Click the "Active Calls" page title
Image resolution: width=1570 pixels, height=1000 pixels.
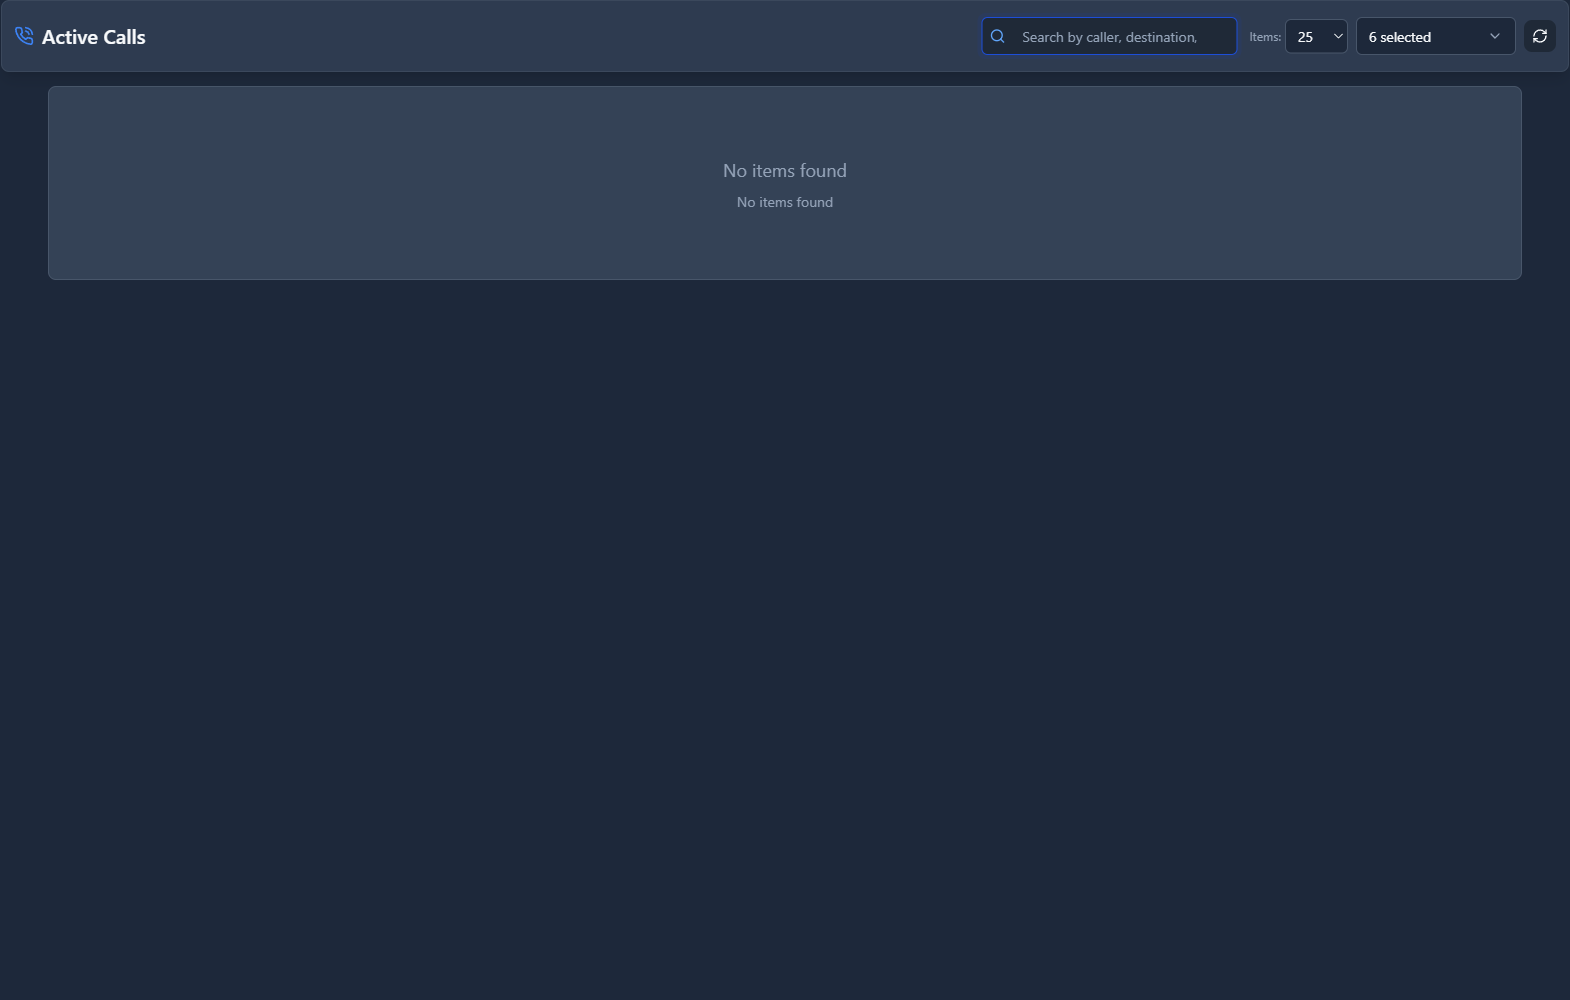point(93,37)
